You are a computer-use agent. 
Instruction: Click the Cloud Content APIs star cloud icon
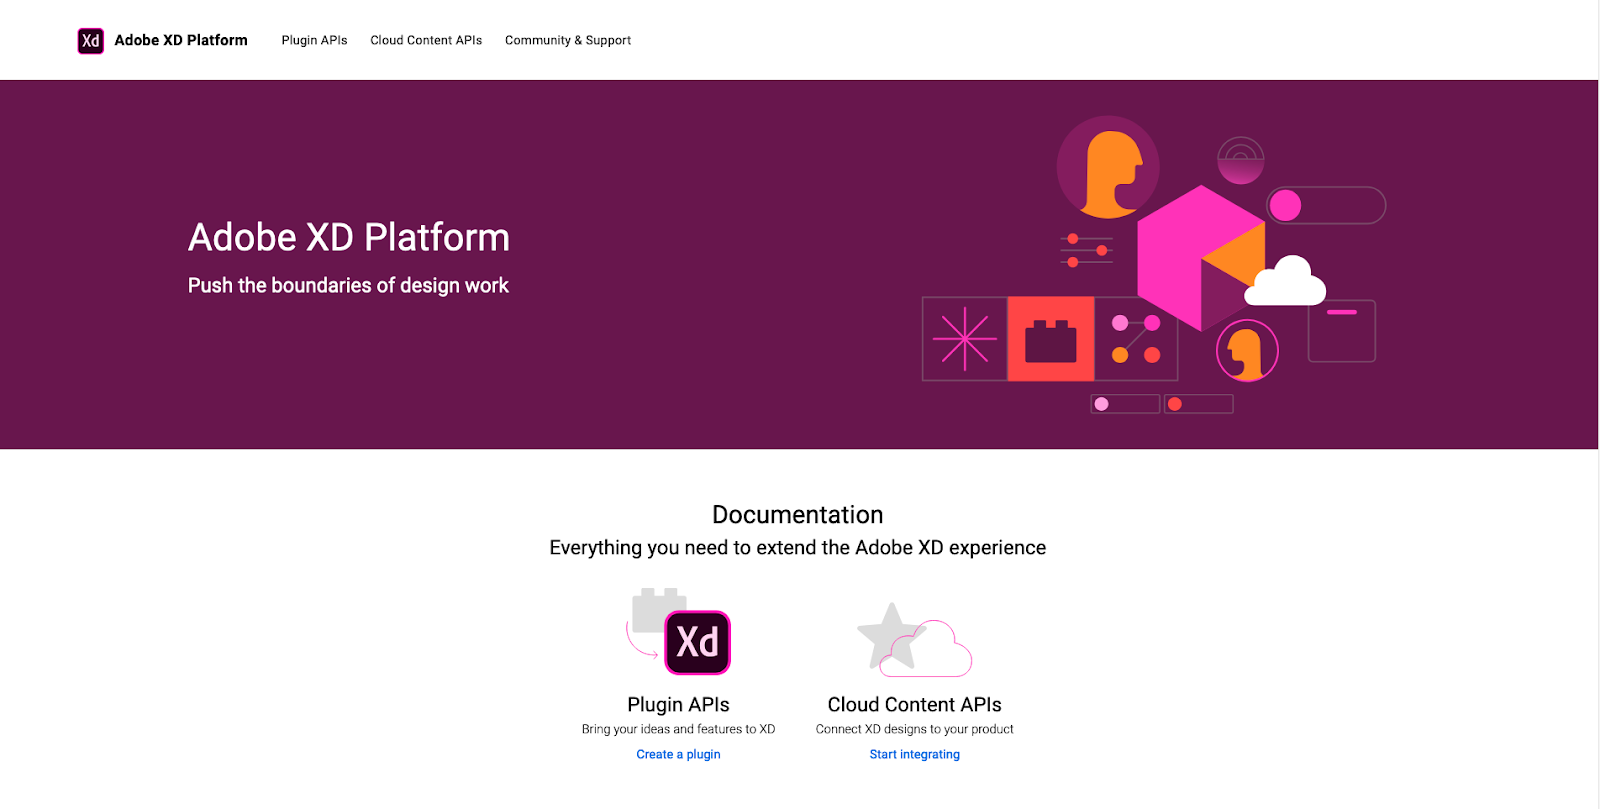pyautogui.click(x=914, y=638)
